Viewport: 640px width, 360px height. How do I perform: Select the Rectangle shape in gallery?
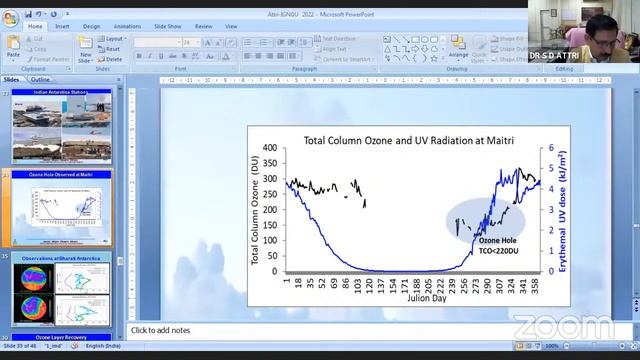415,40
